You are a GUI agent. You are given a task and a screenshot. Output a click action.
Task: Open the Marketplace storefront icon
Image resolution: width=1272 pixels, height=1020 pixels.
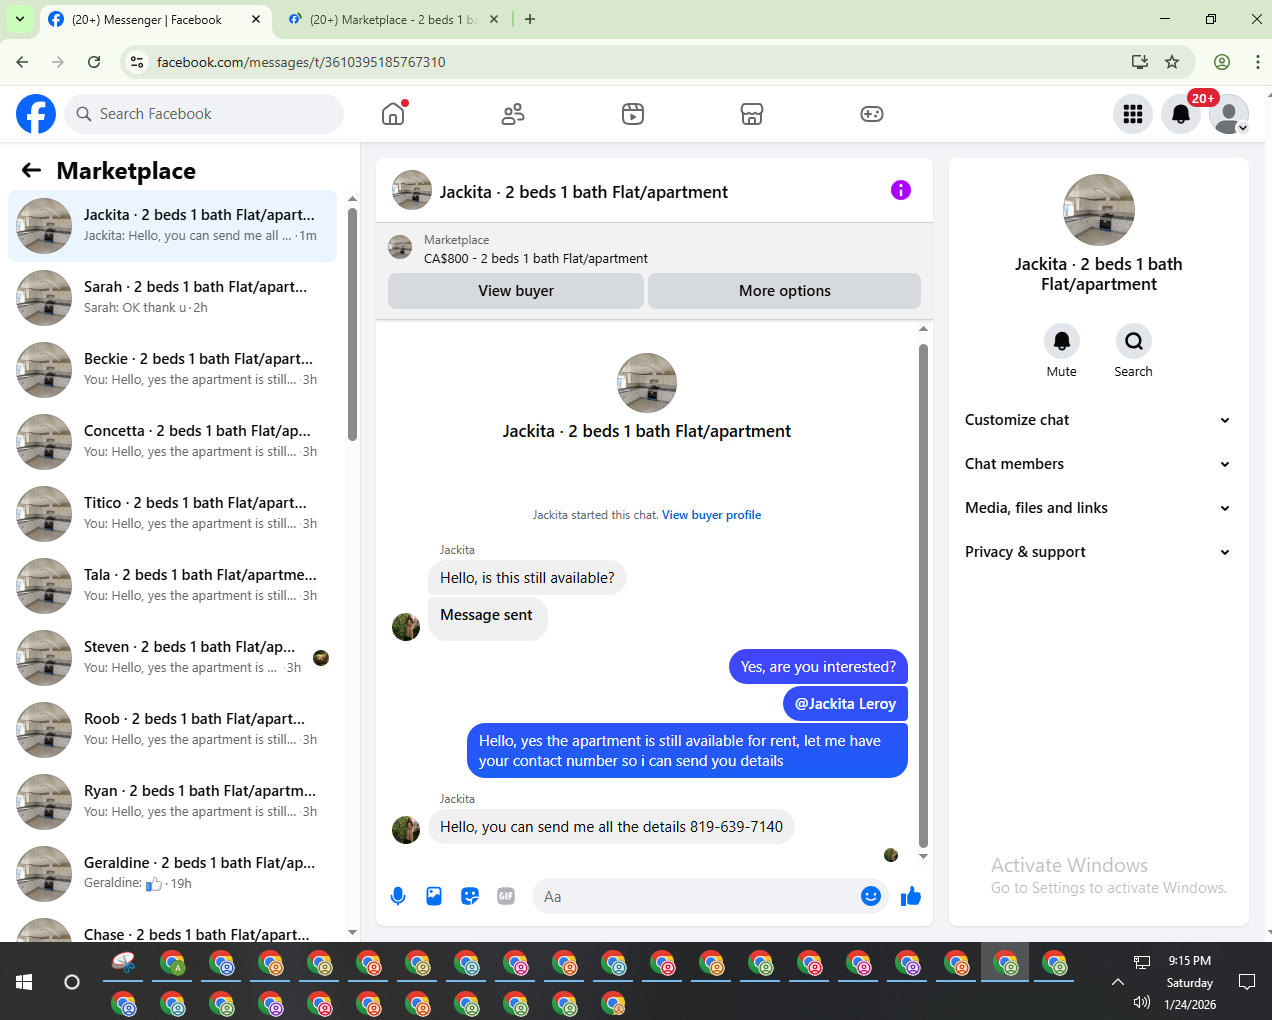(x=752, y=114)
